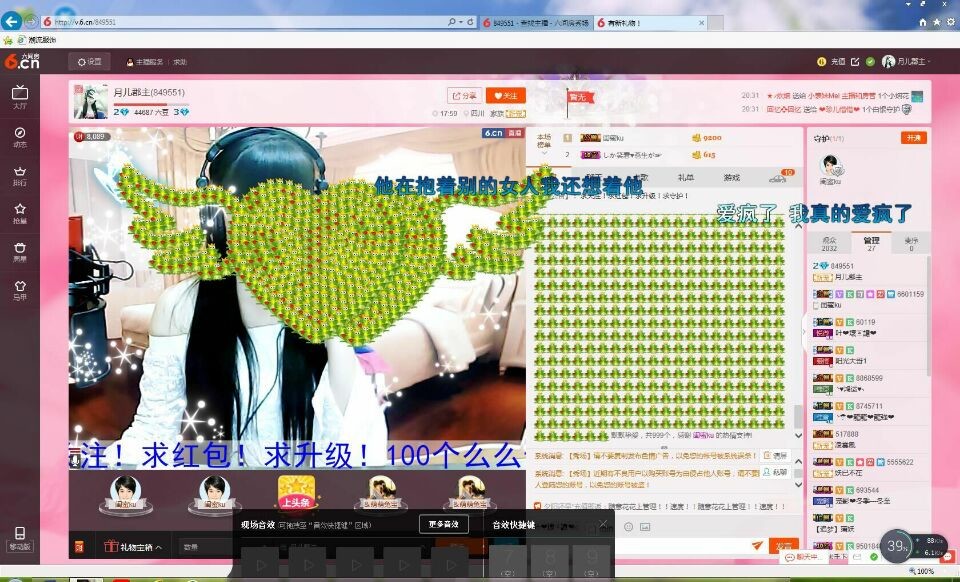Viewport: 960px width, 582px height.
Task: Click the 私聊 private chat toggle
Action: 775,472
